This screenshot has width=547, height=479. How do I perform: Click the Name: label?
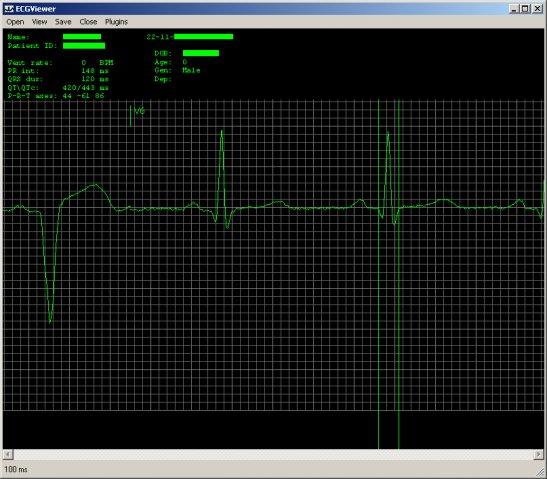(18, 37)
